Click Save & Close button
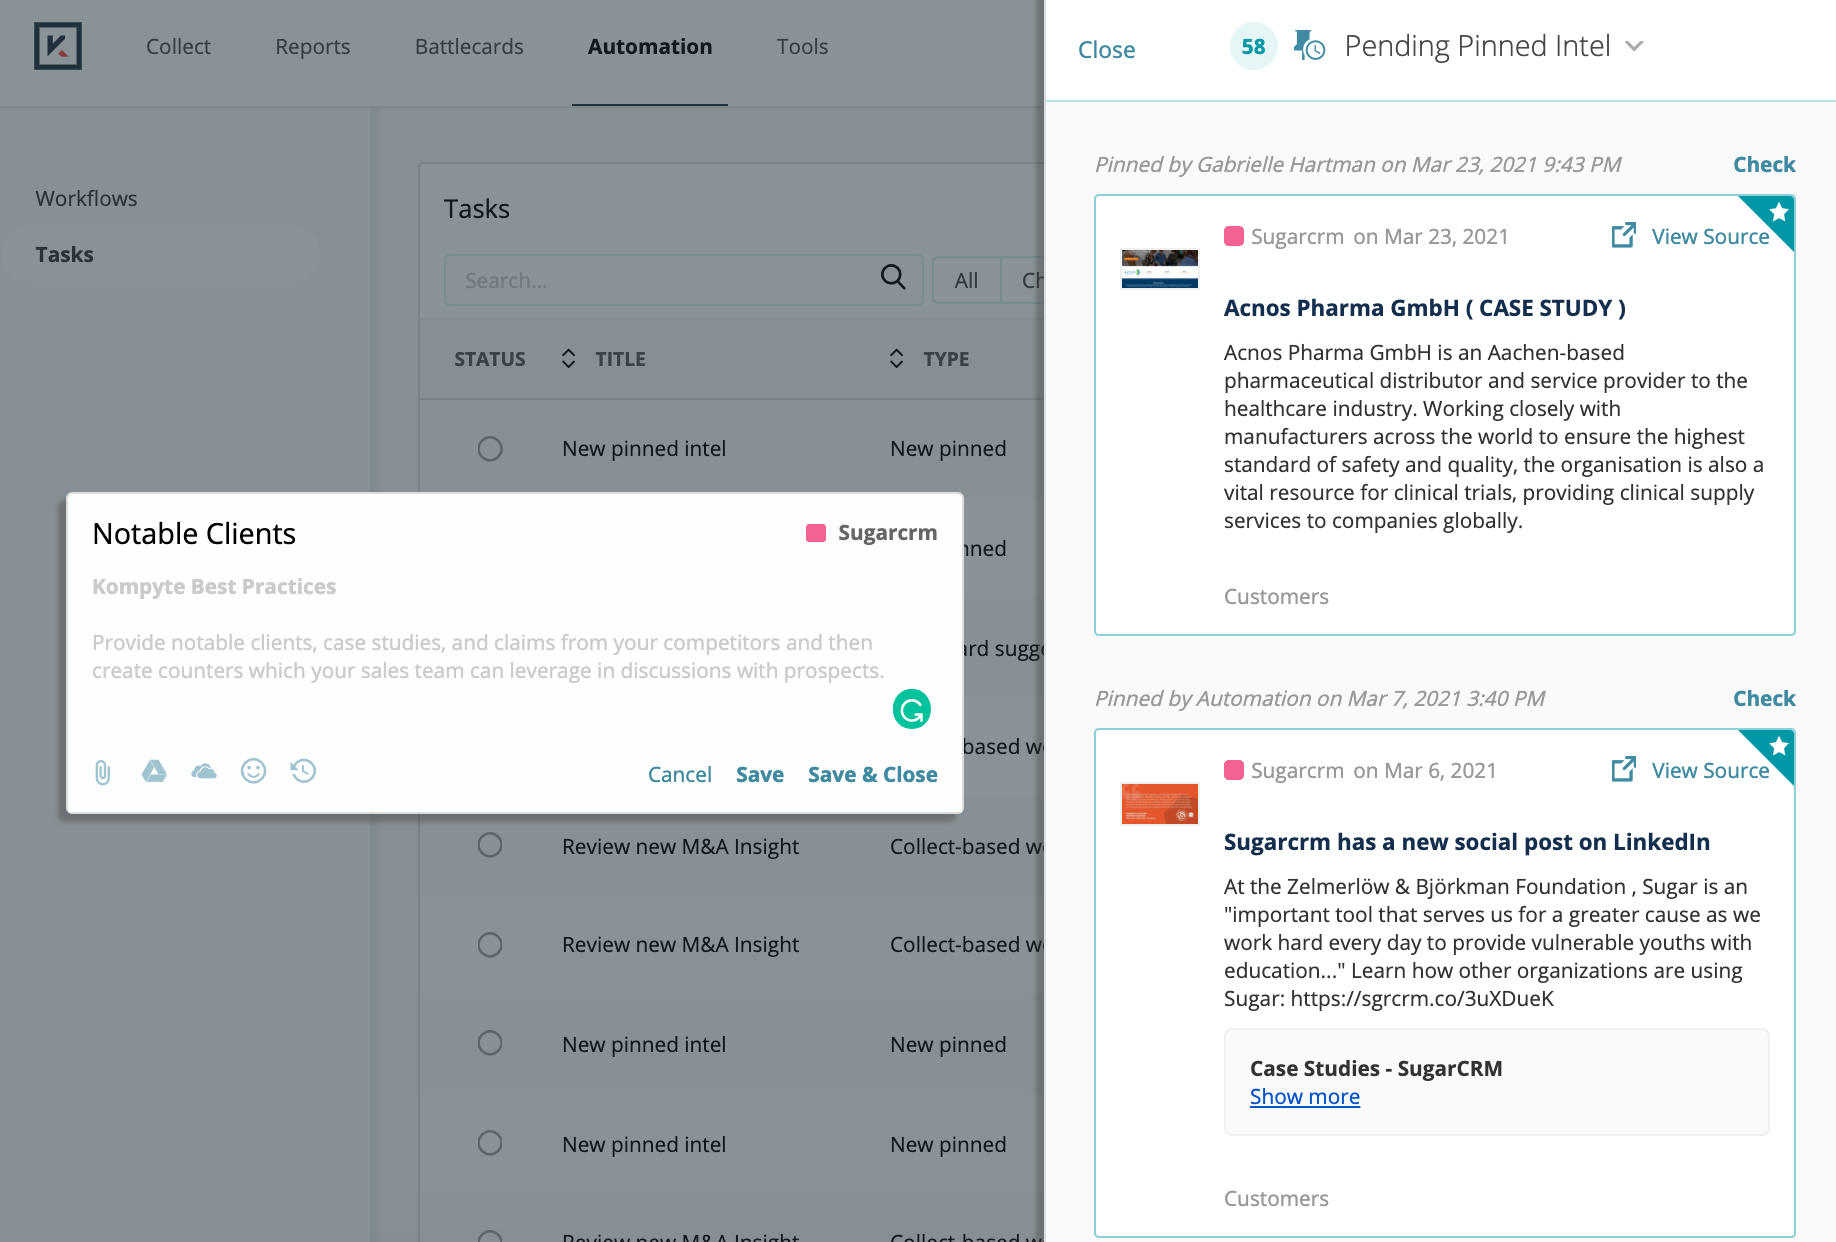The width and height of the screenshot is (1836, 1242). (x=873, y=774)
